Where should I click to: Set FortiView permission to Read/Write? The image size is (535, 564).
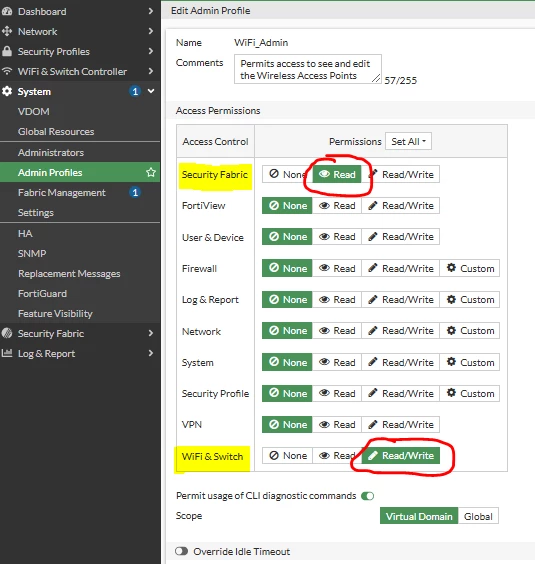[x=400, y=206]
